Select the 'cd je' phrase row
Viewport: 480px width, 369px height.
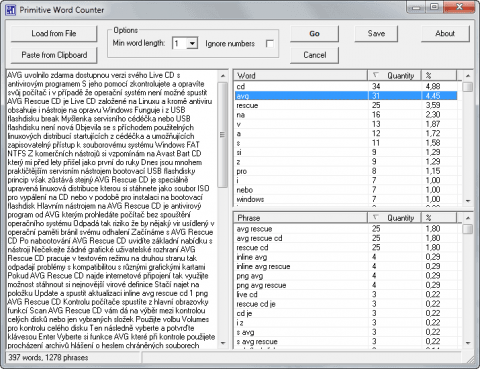(346, 313)
